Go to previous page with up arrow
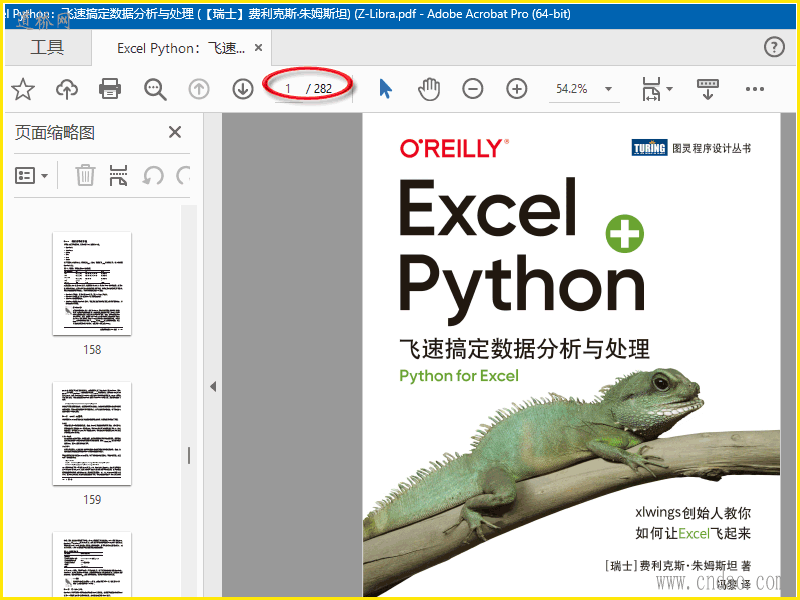Image resolution: width=800 pixels, height=600 pixels. pyautogui.click(x=199, y=89)
